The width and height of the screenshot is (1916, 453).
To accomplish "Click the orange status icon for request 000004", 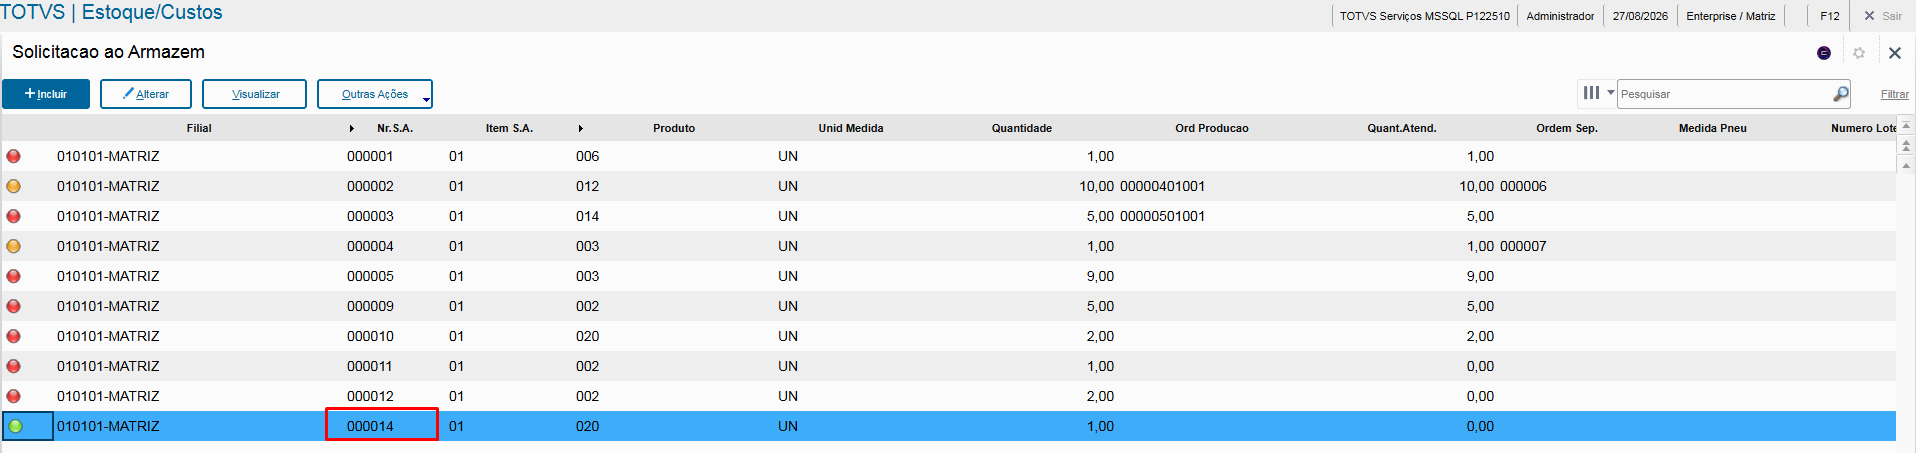I will pos(14,246).
